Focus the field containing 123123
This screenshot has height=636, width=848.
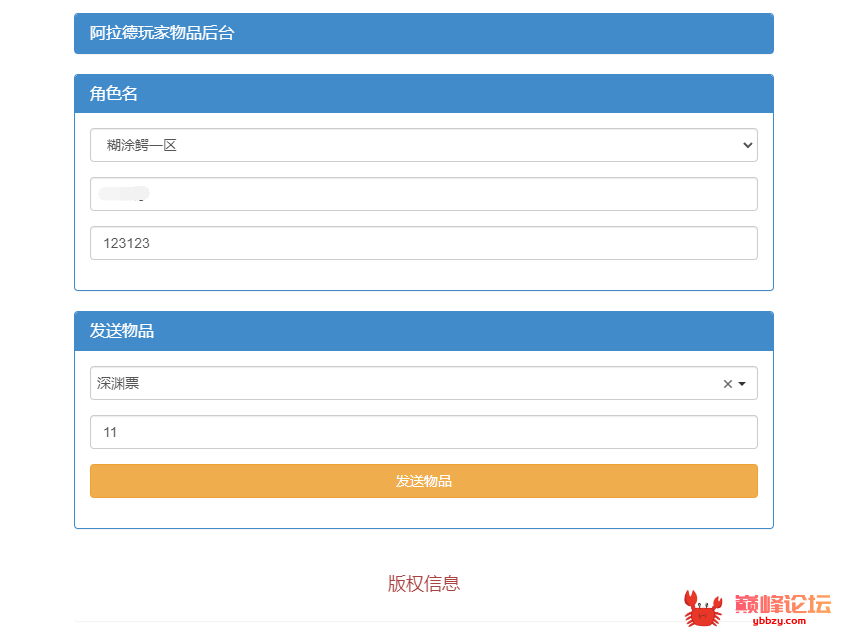click(x=423, y=243)
